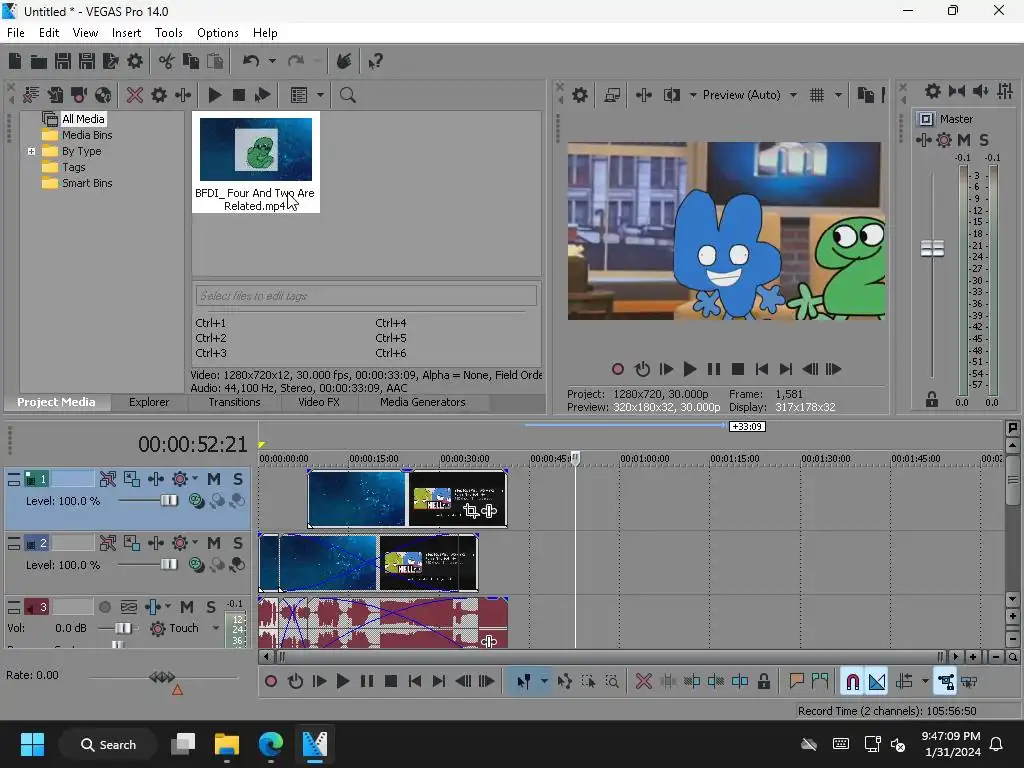Open the Media Generators tab
The height and width of the screenshot is (768, 1024).
click(x=423, y=402)
